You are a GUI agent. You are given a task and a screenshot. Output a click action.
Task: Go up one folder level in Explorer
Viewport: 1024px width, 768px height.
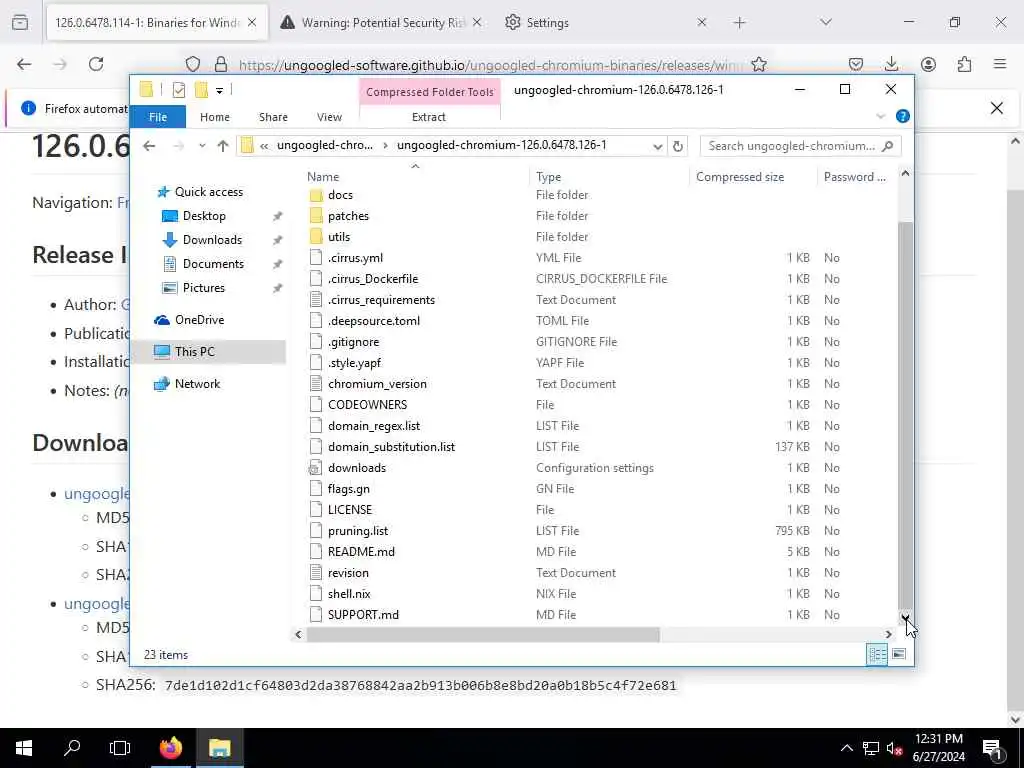[x=223, y=146]
